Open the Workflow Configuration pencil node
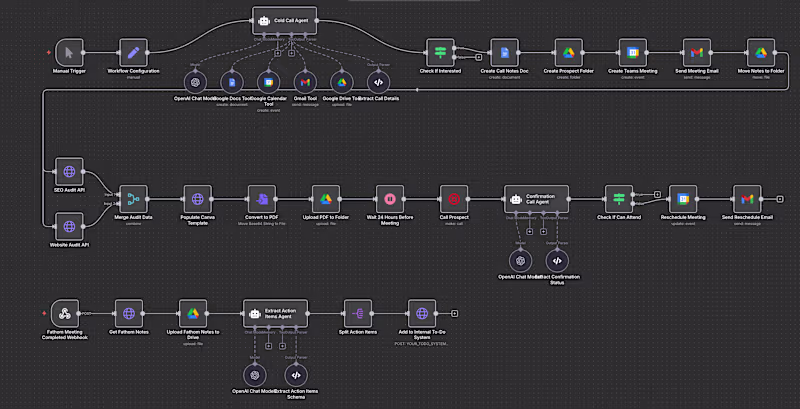This screenshot has width=800, height=409. pos(133,53)
